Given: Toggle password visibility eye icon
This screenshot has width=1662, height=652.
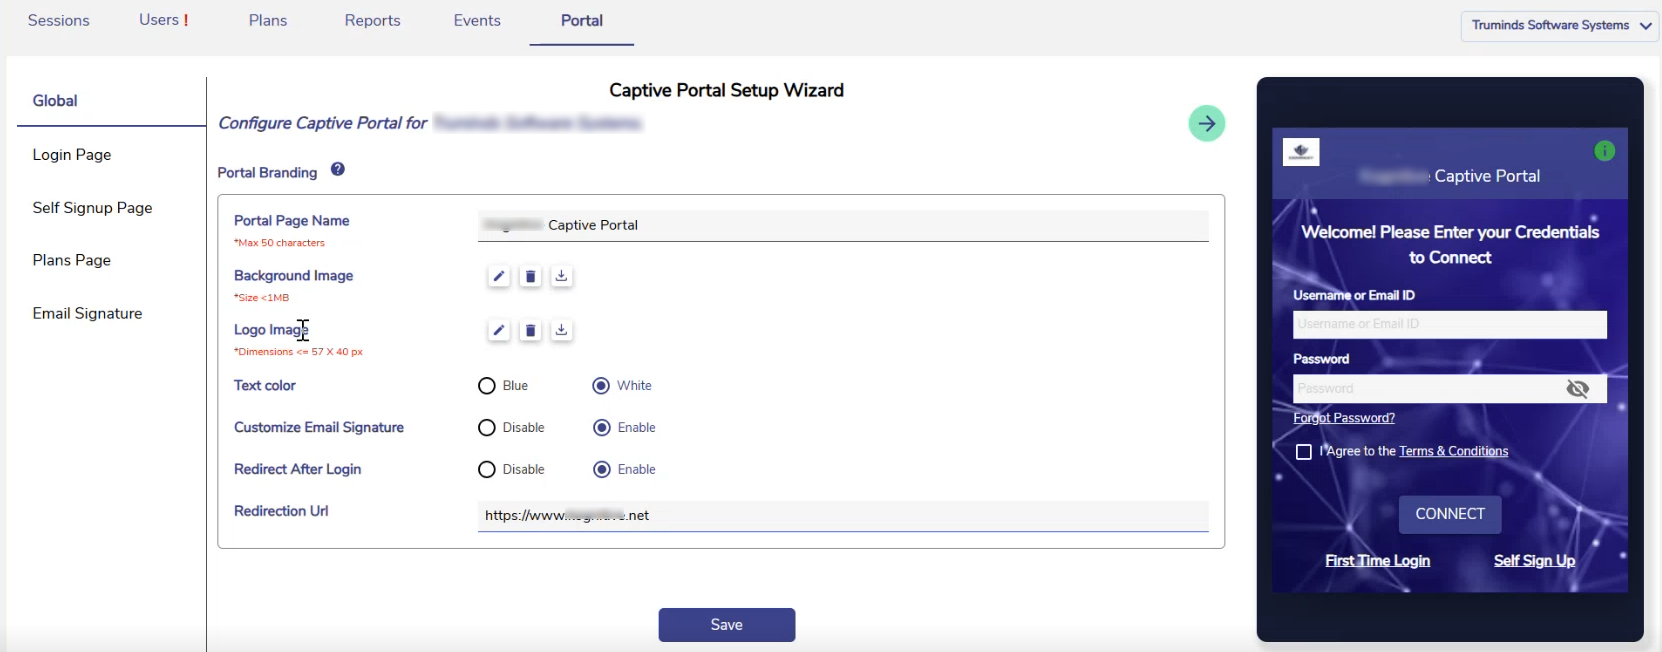Looking at the screenshot, I should [x=1577, y=389].
